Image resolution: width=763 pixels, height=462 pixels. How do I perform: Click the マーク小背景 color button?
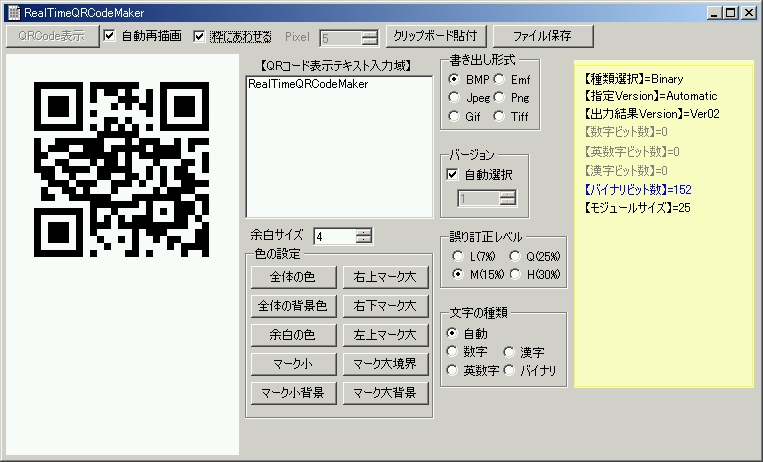coord(293,393)
